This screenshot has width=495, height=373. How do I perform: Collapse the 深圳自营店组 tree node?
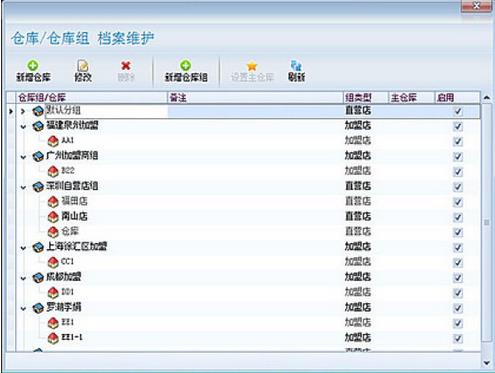pos(23,187)
